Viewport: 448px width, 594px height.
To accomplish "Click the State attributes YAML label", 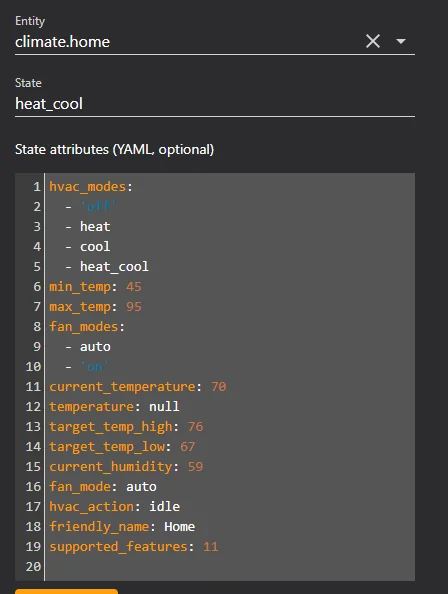I will [114, 149].
